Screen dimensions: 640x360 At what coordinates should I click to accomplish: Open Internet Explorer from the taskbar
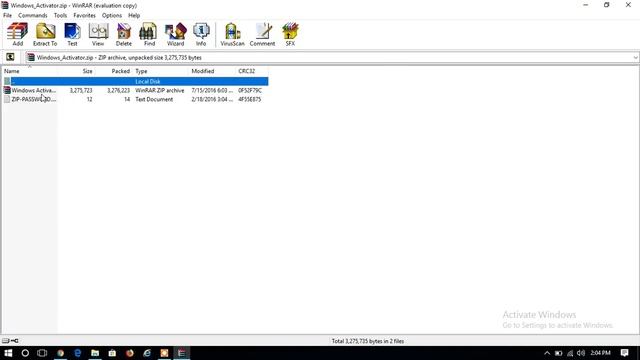[x=147, y=353]
